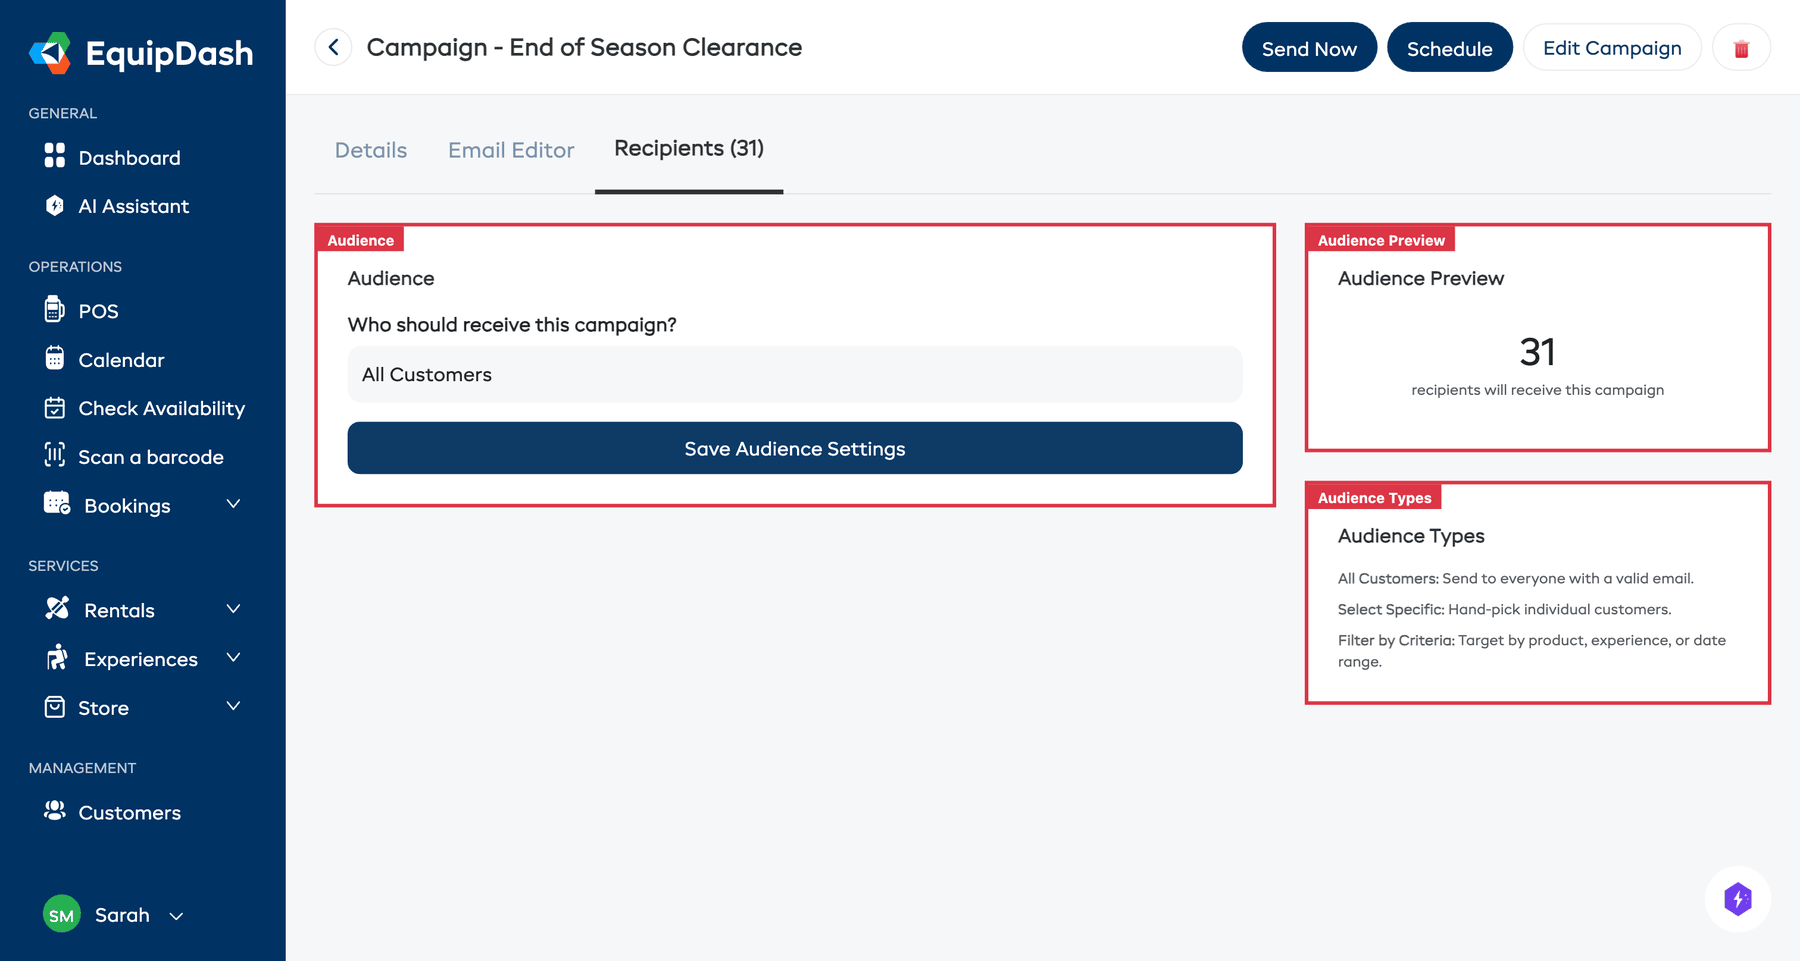The image size is (1800, 961).
Task: Switch to the Email Editor tab
Action: coord(510,150)
